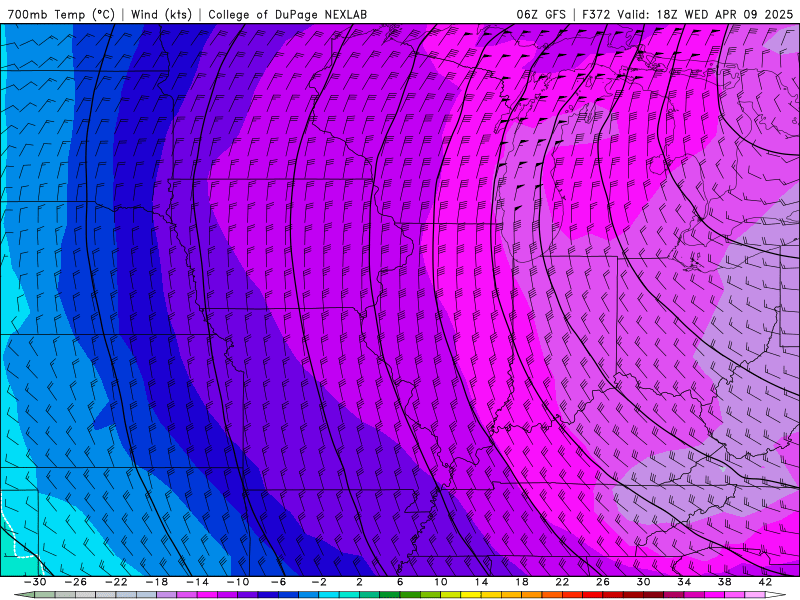800x600 pixels.
Task: Click the -22 legend value
Action: (116, 582)
